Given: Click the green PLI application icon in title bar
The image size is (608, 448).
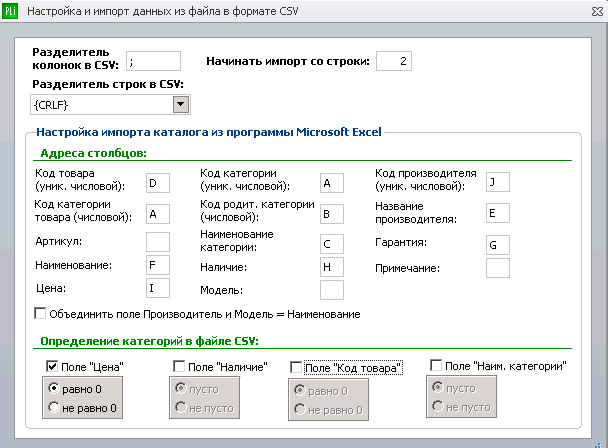Looking at the screenshot, I should click(x=10, y=11).
